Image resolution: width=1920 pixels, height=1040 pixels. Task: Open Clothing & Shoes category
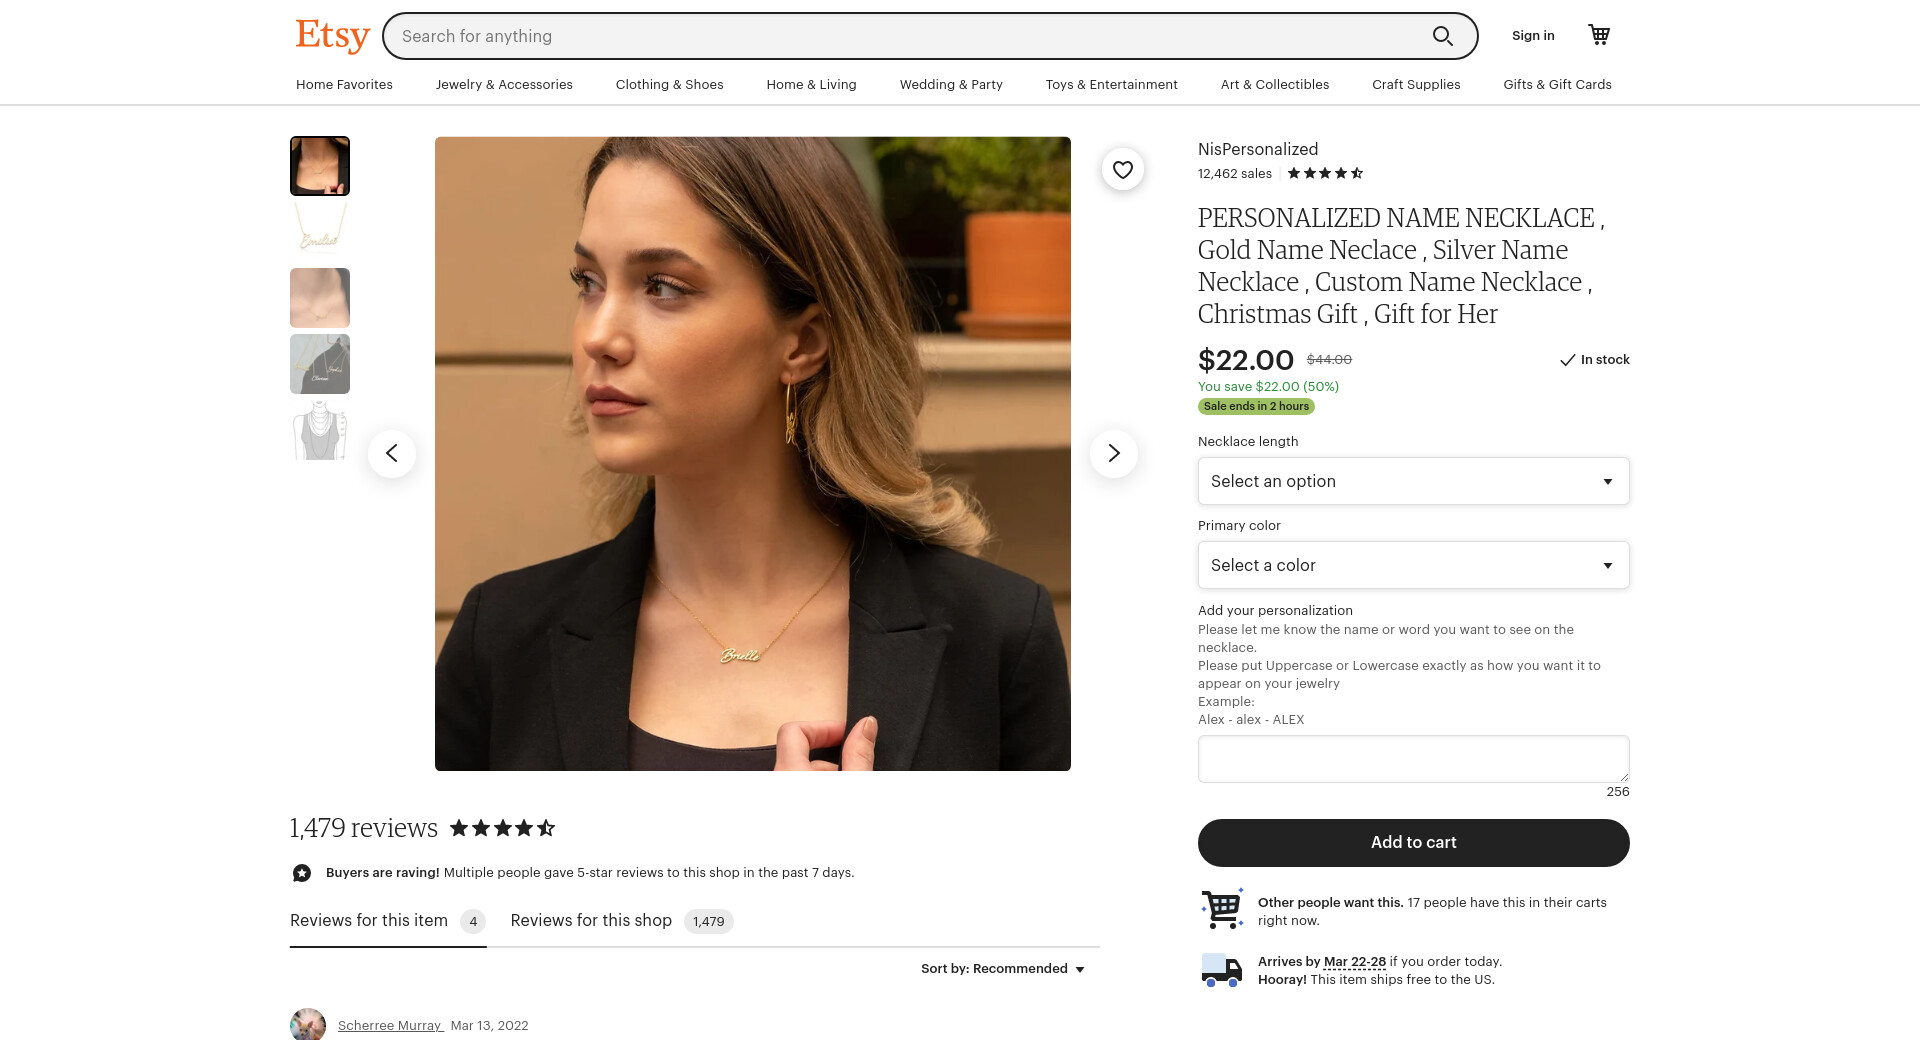tap(670, 85)
